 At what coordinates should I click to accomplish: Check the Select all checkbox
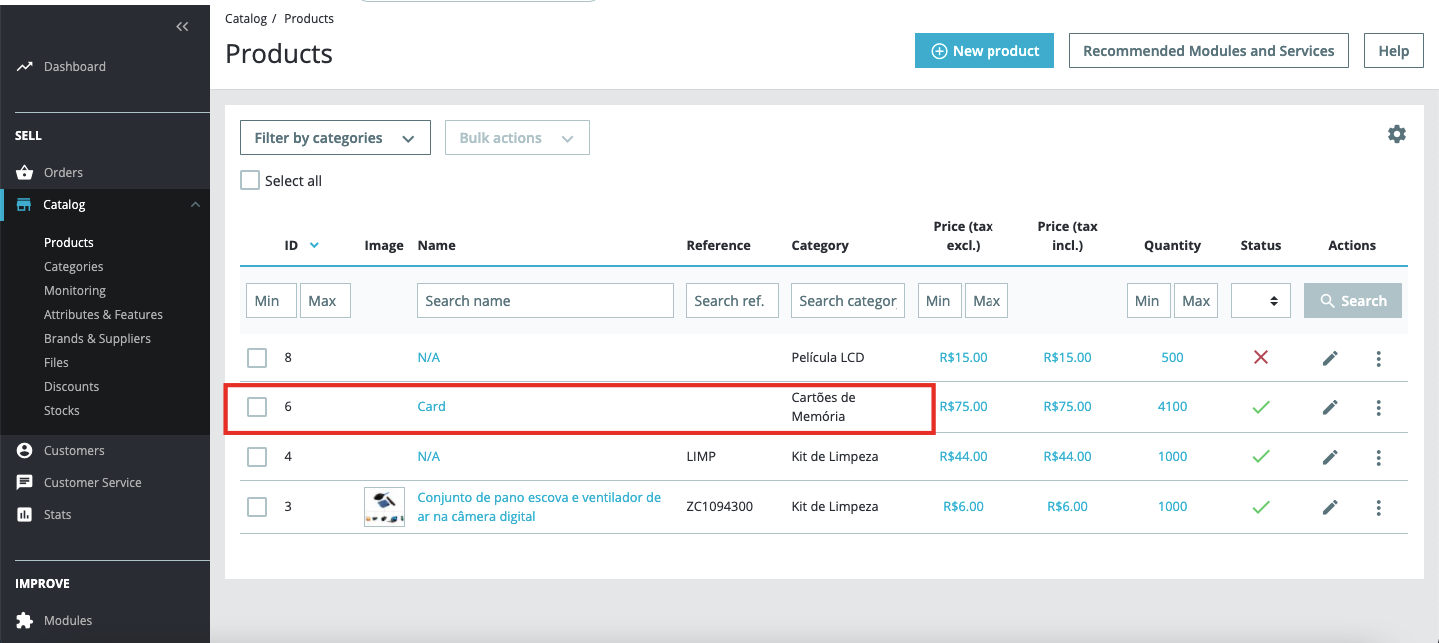[x=250, y=181]
